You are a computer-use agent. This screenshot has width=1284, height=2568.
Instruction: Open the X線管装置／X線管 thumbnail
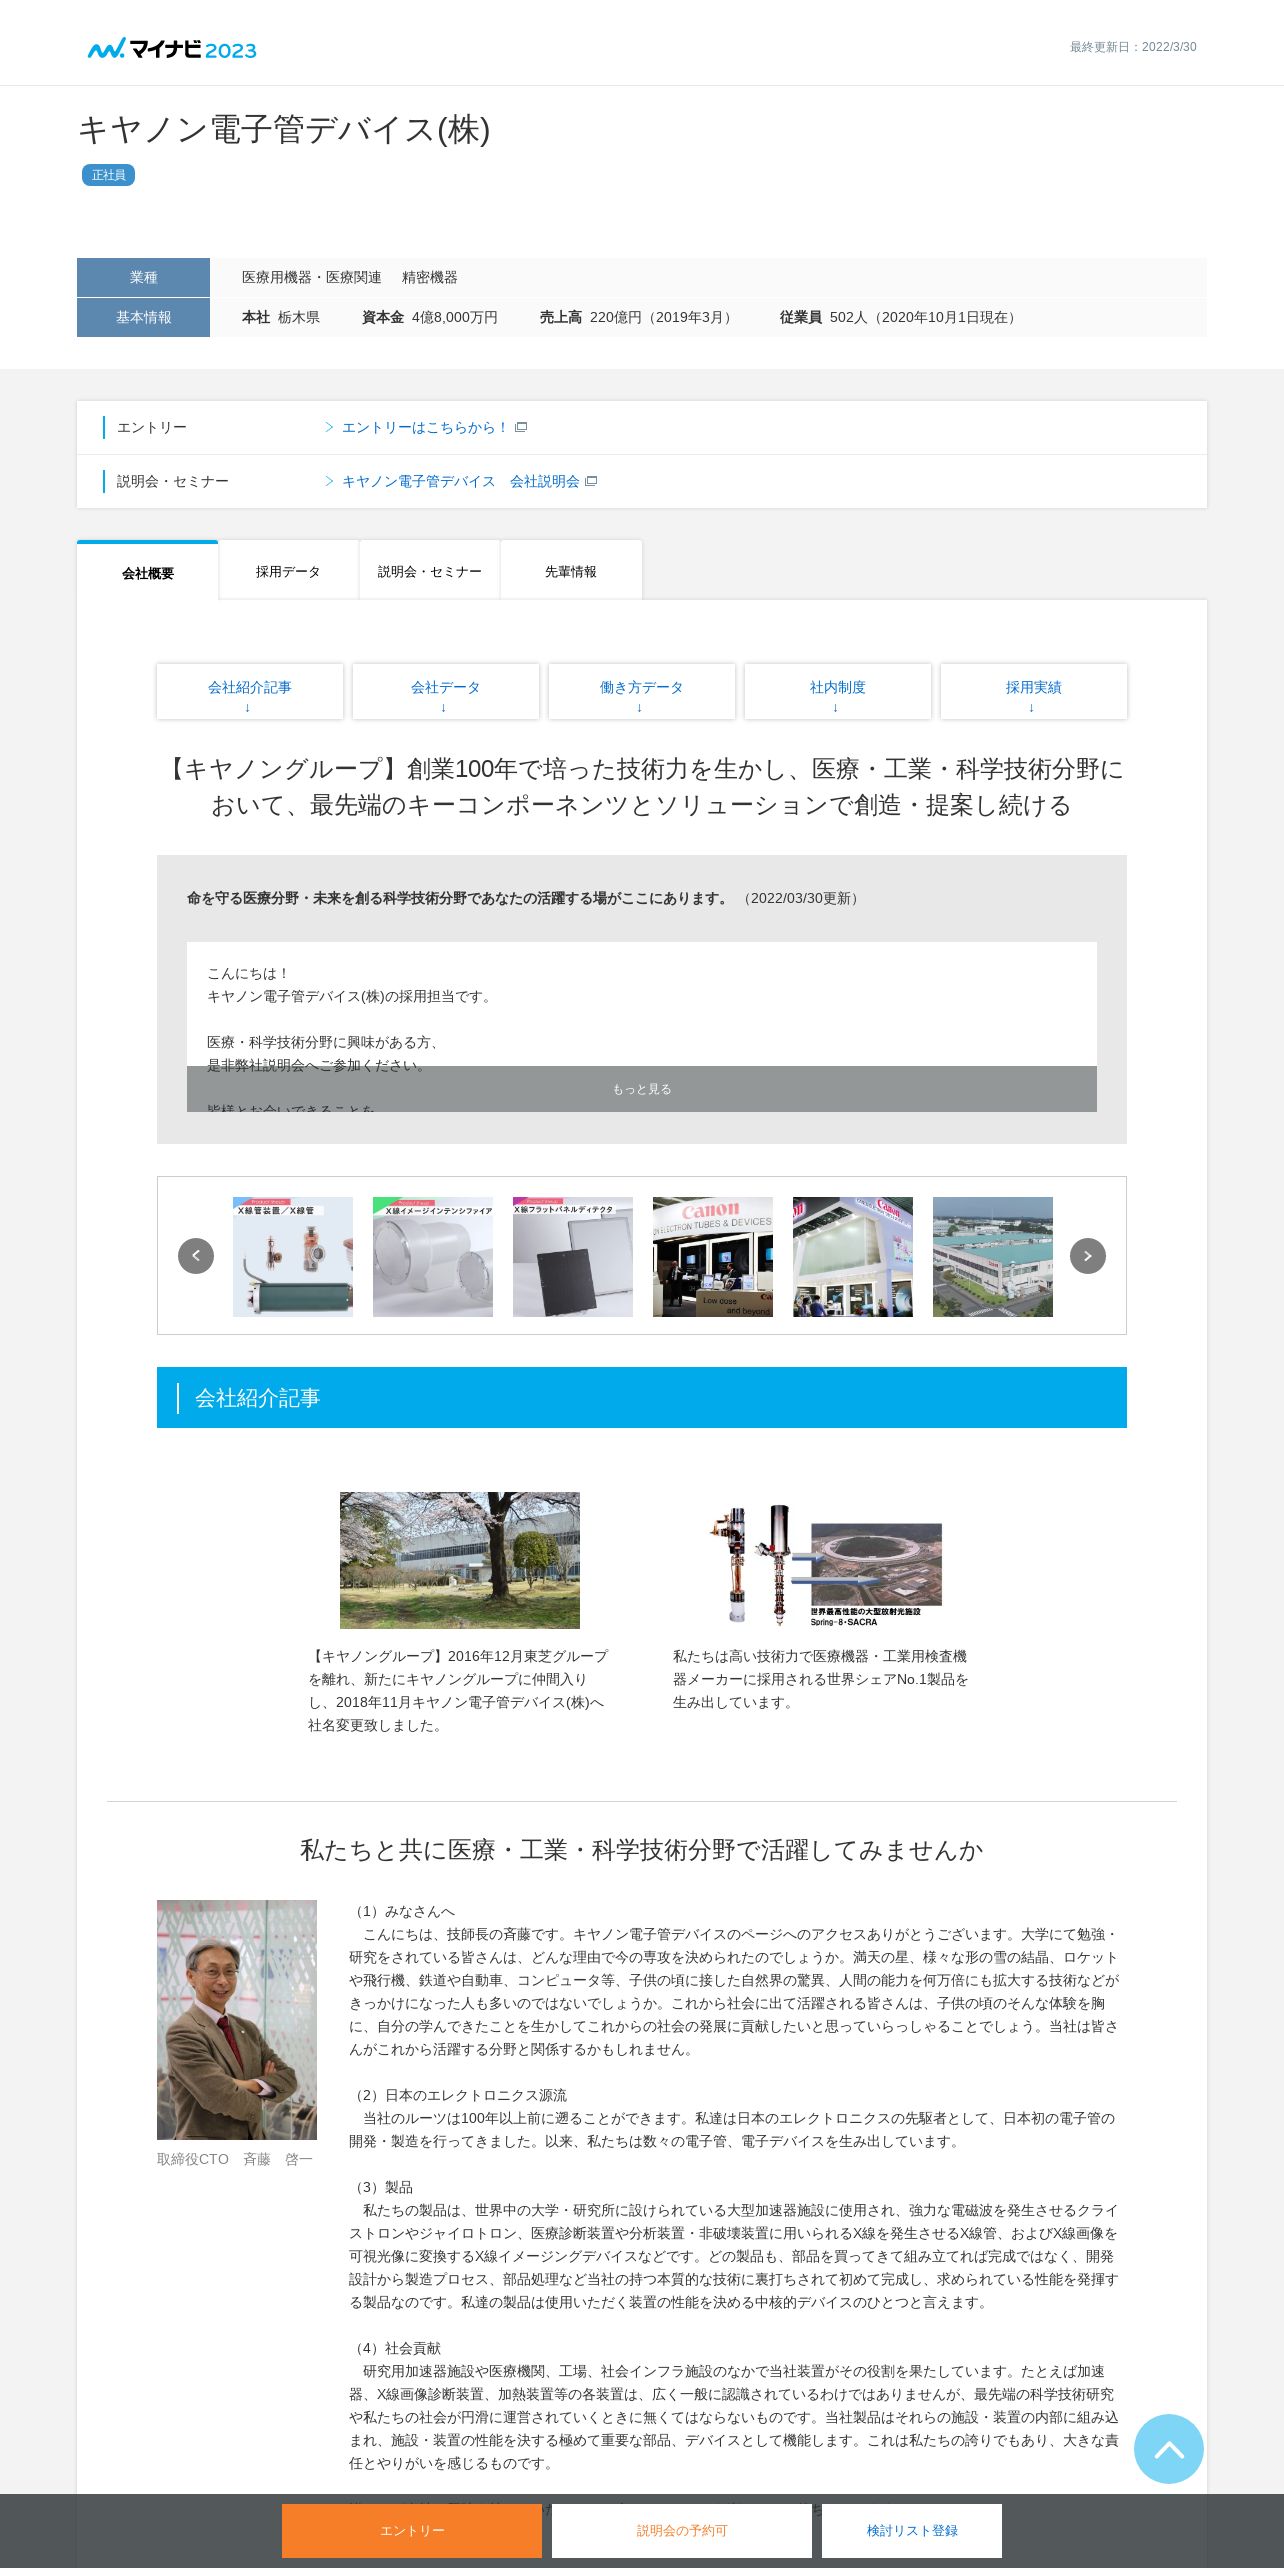[293, 1256]
